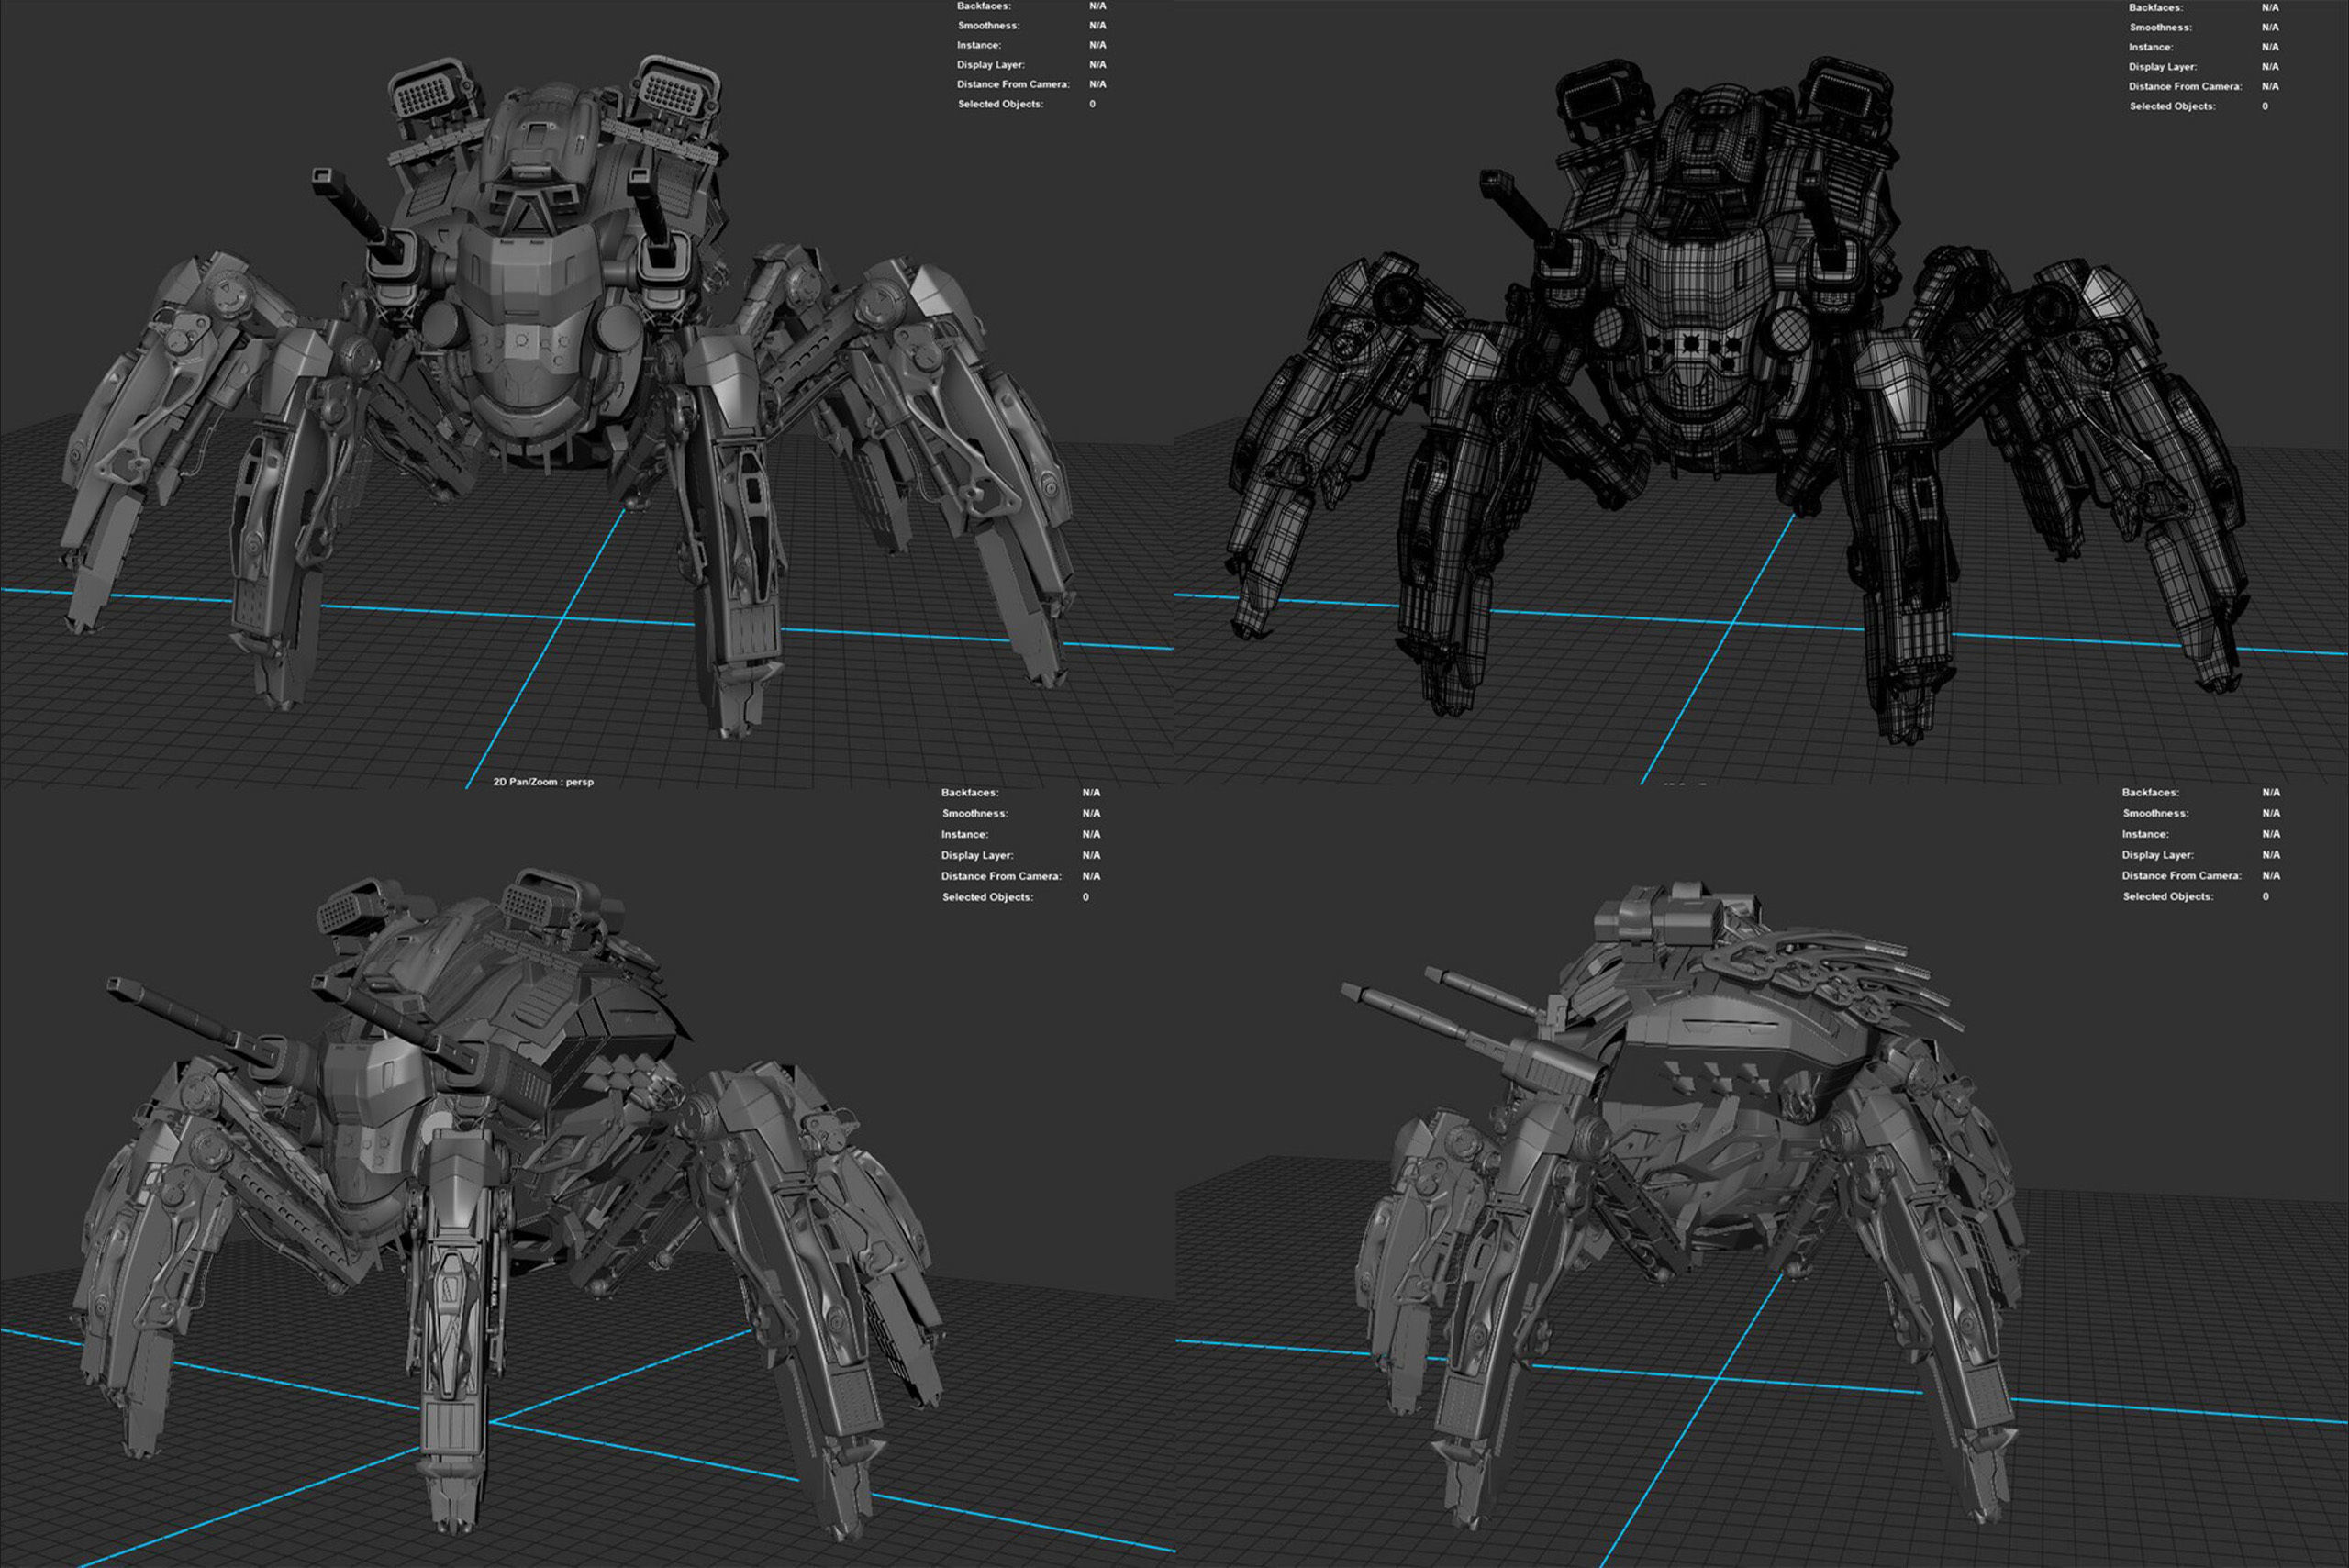
Task: Click Selected Objects value '0' in long-barrel side view
Action: point(1085,897)
